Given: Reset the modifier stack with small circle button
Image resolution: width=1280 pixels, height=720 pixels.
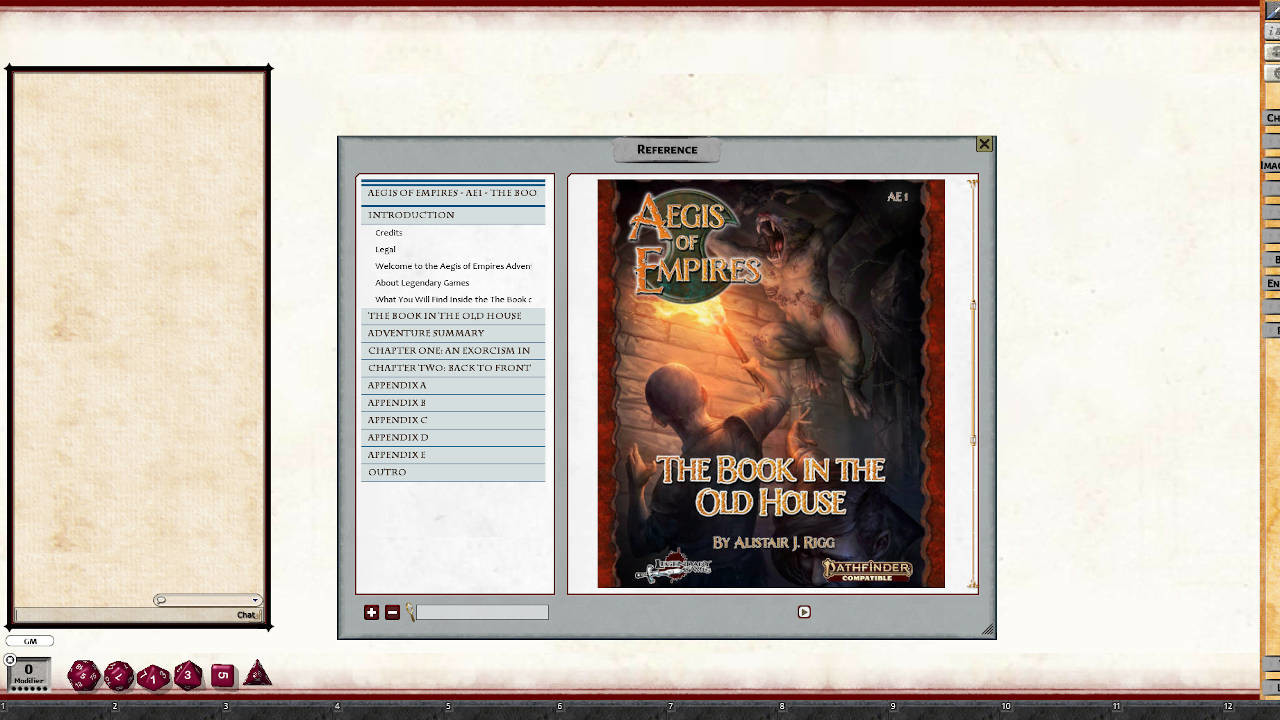Looking at the screenshot, I should (10, 660).
